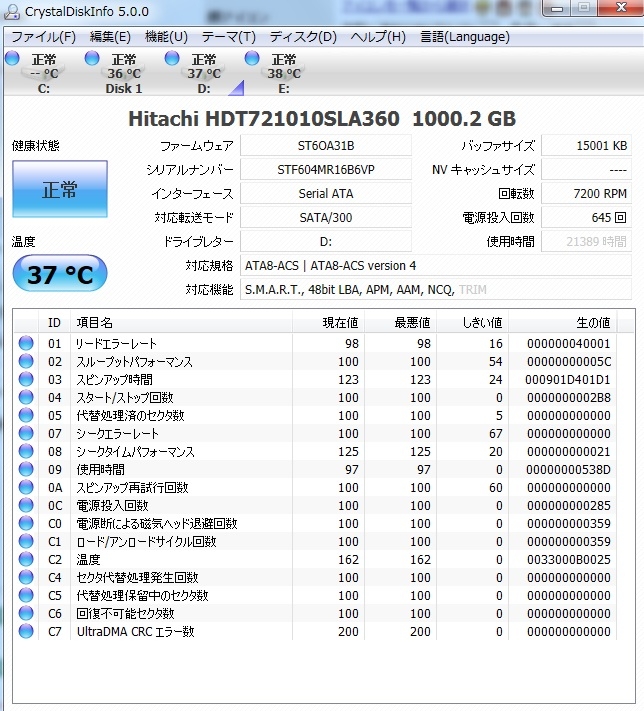Open the ディスク(D) menu

(303, 37)
